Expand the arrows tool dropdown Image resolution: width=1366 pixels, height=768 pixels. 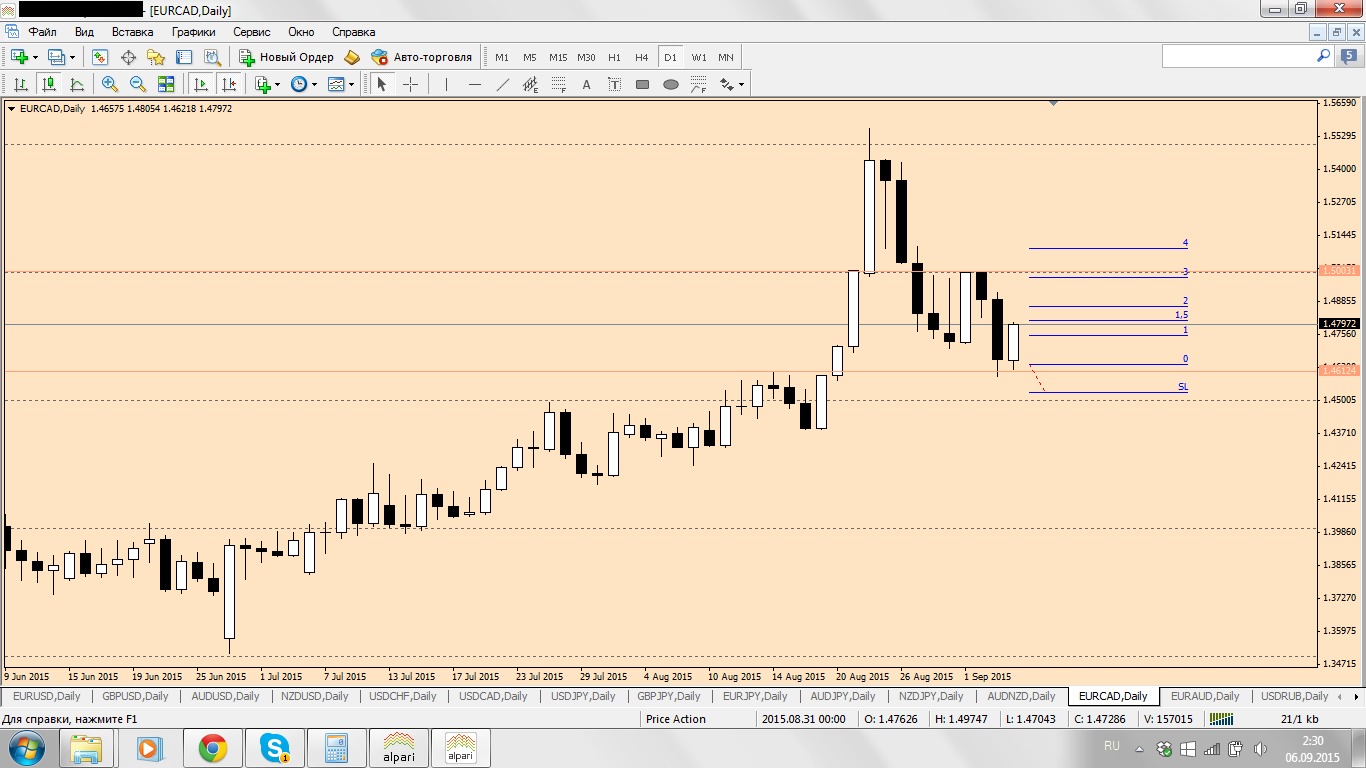tap(741, 85)
